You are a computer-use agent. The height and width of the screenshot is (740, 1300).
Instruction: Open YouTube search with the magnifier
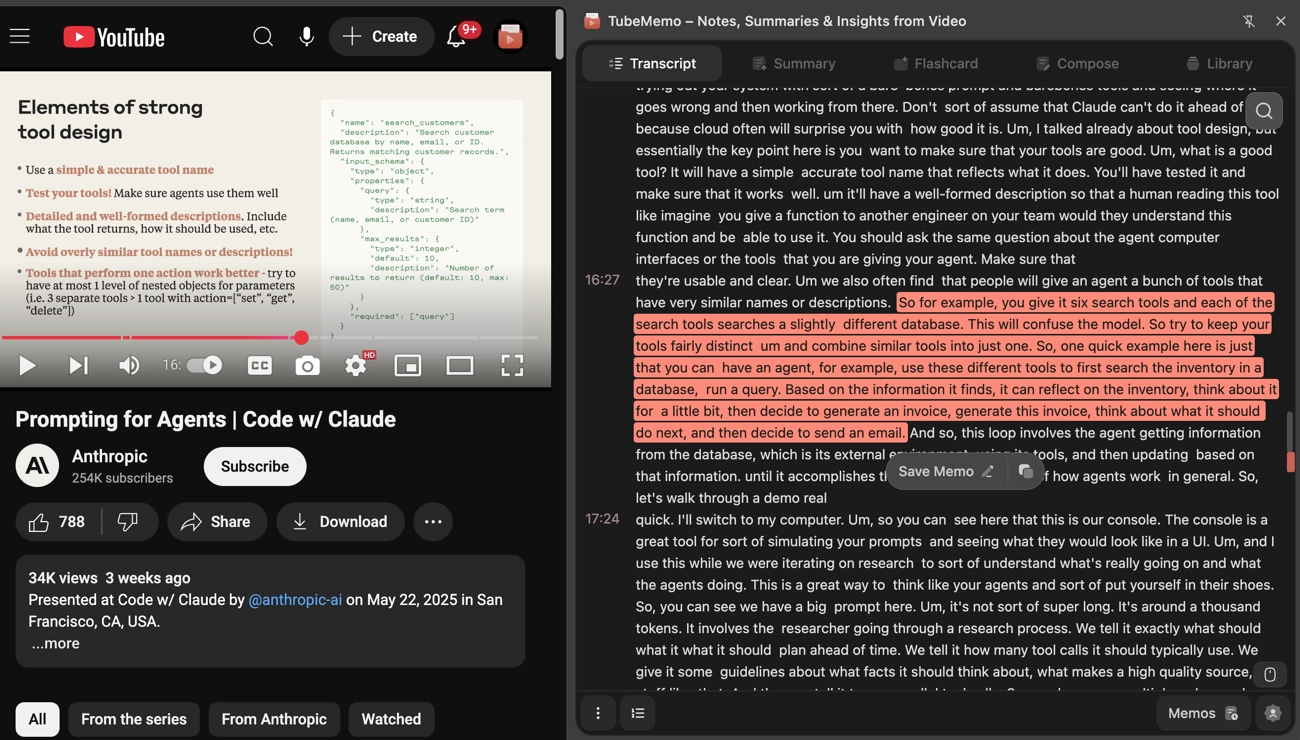coord(263,37)
